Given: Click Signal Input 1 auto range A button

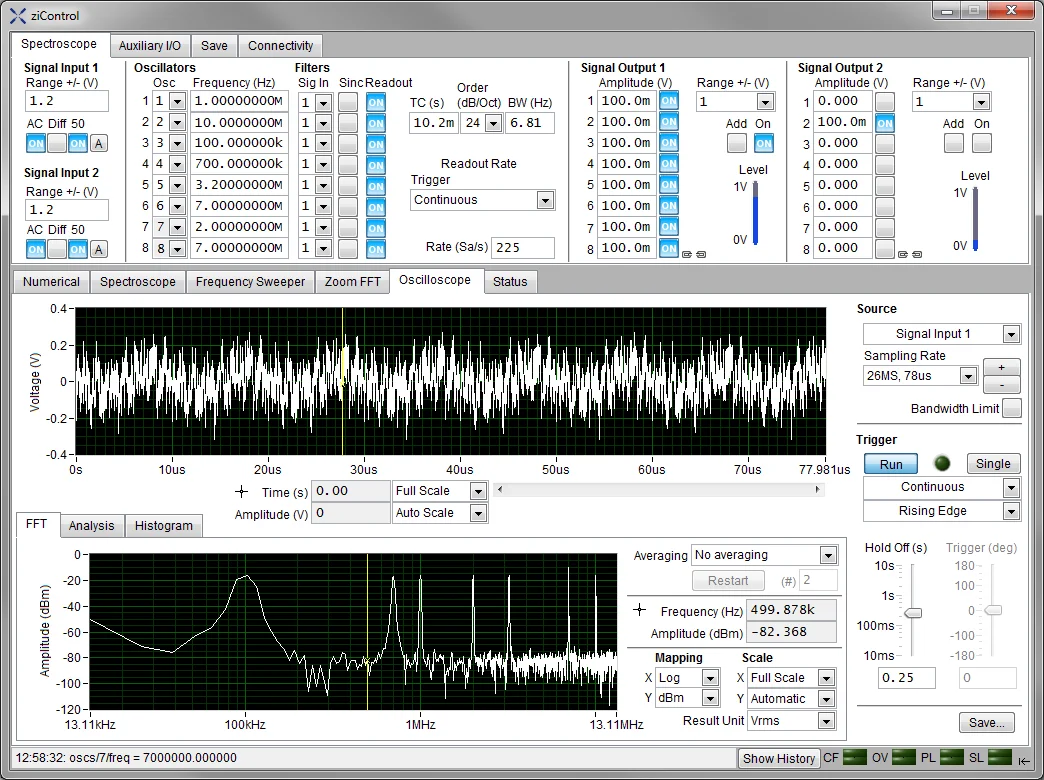Looking at the screenshot, I should (99, 143).
